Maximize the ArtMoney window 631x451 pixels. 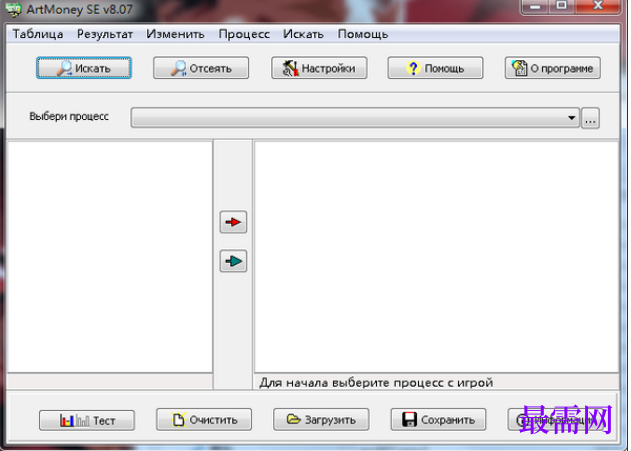coord(562,6)
